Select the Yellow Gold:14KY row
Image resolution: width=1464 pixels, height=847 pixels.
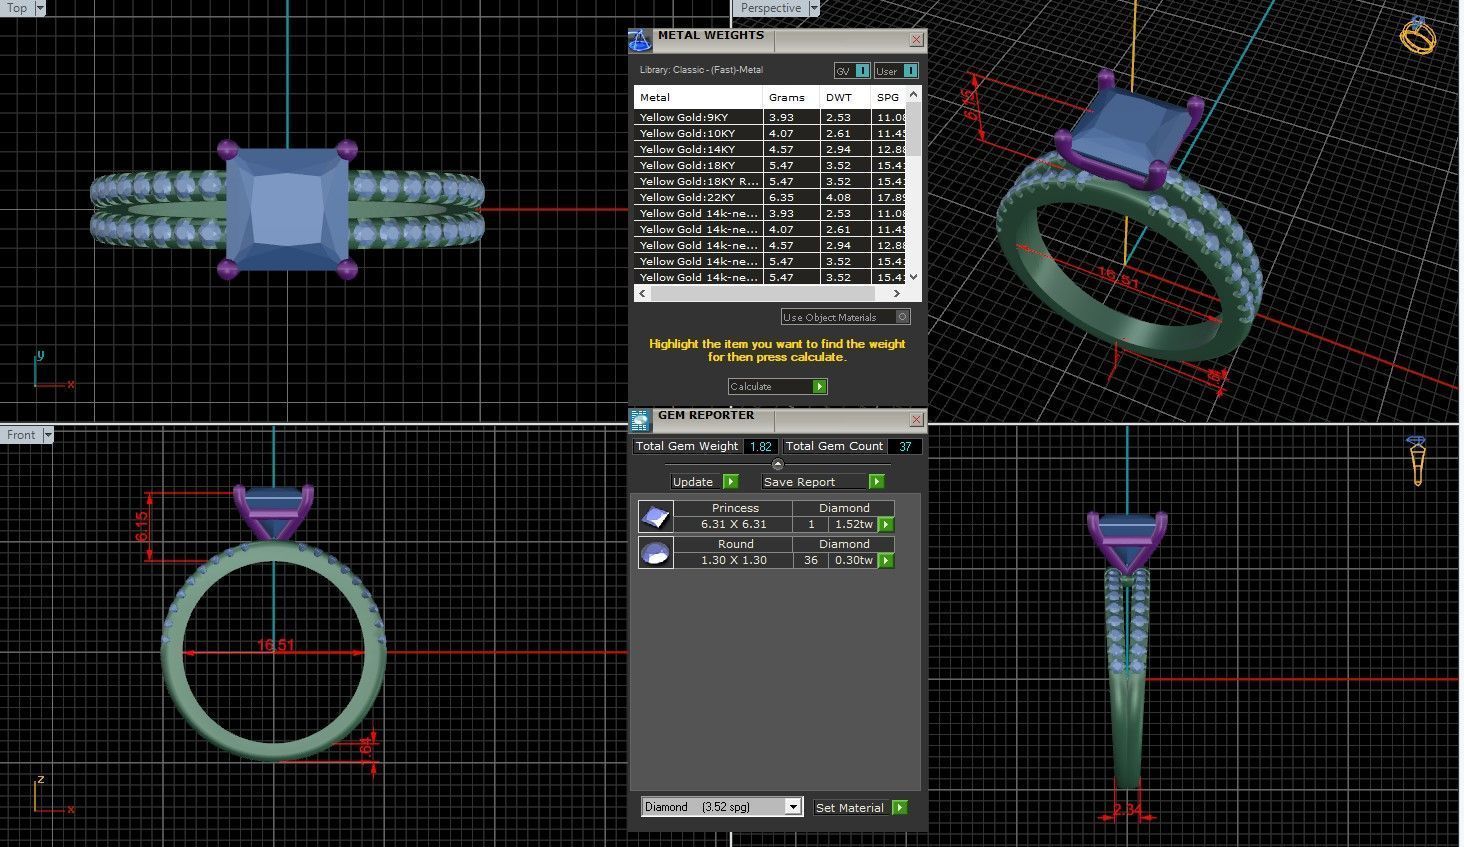(771, 150)
